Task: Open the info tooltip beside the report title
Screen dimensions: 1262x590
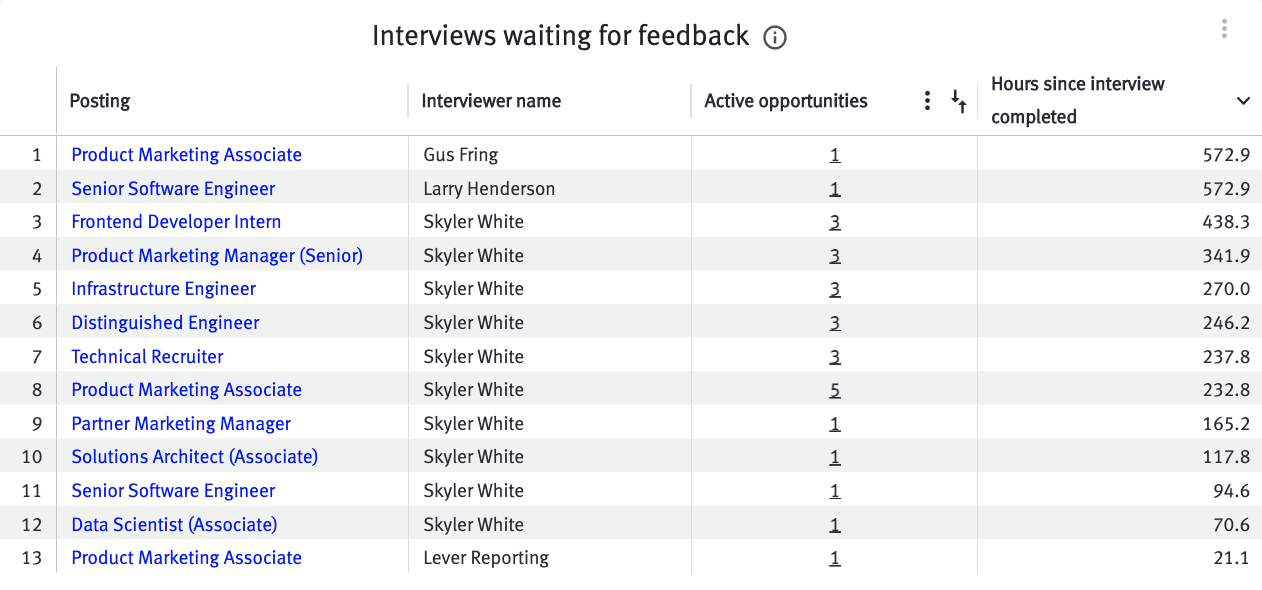Action: point(775,36)
